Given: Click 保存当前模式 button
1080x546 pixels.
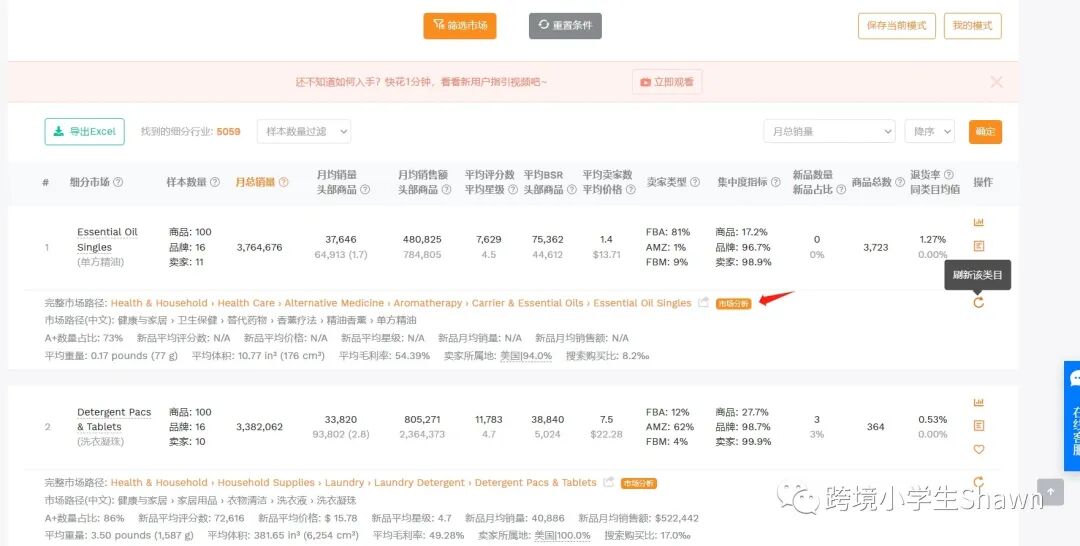Looking at the screenshot, I should (x=897, y=25).
